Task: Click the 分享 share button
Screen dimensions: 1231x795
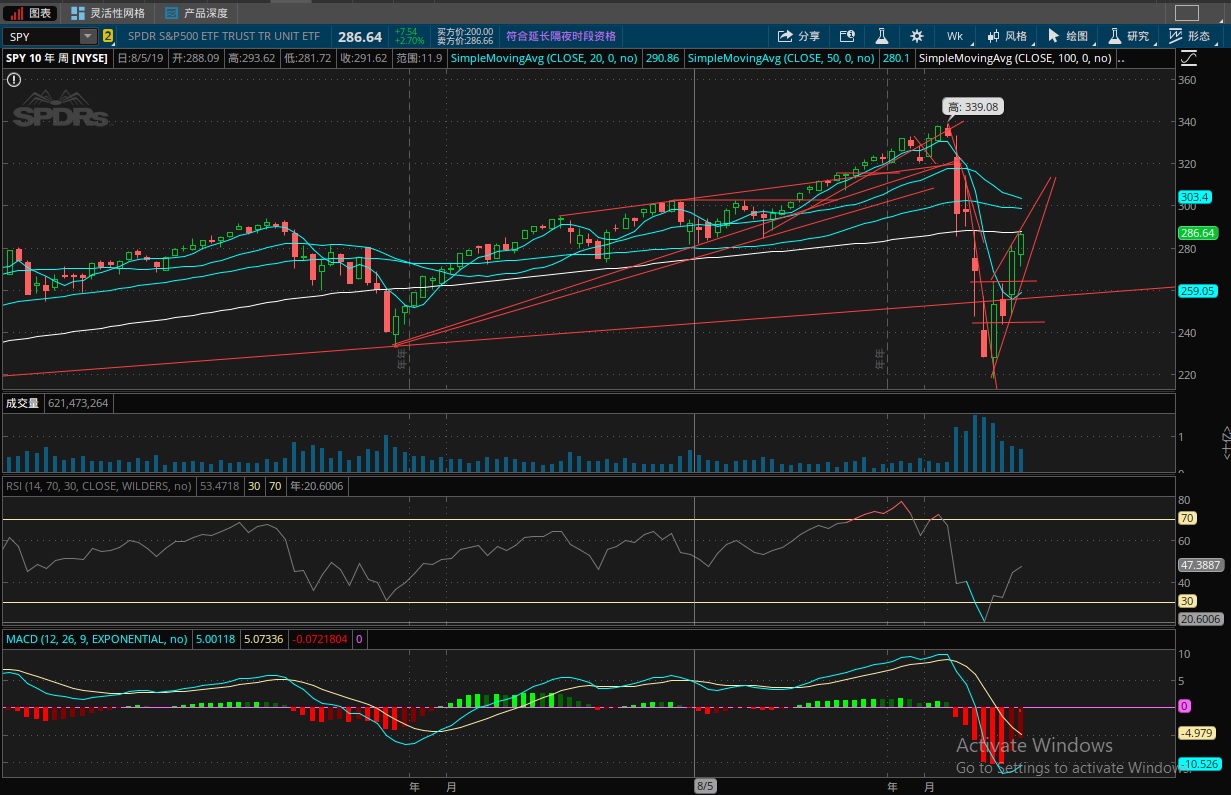Action: 799,36
